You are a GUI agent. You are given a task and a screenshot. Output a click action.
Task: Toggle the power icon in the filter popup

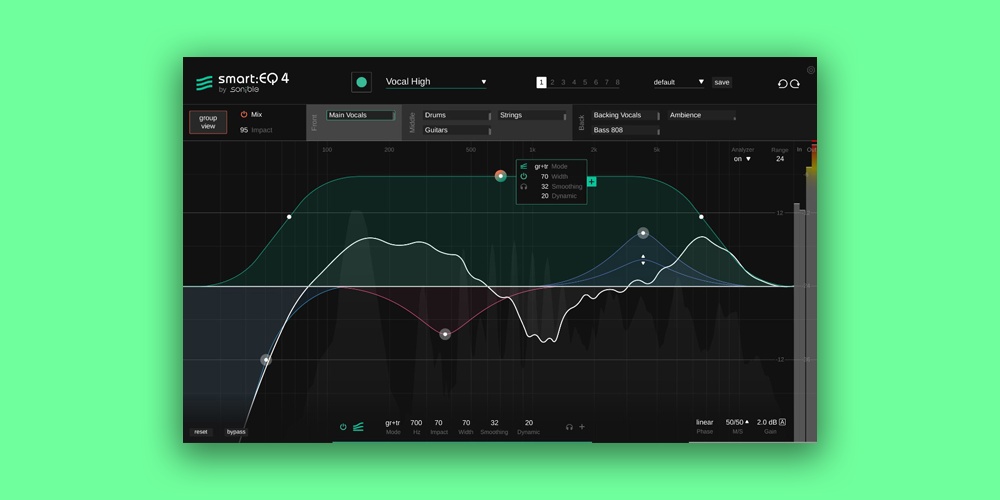pos(524,176)
